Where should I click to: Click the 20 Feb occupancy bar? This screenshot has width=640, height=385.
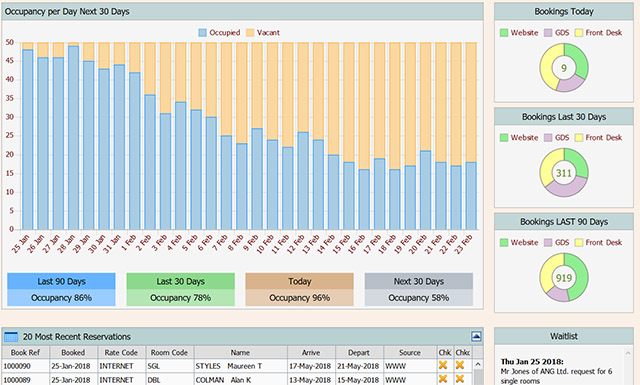coord(425,190)
